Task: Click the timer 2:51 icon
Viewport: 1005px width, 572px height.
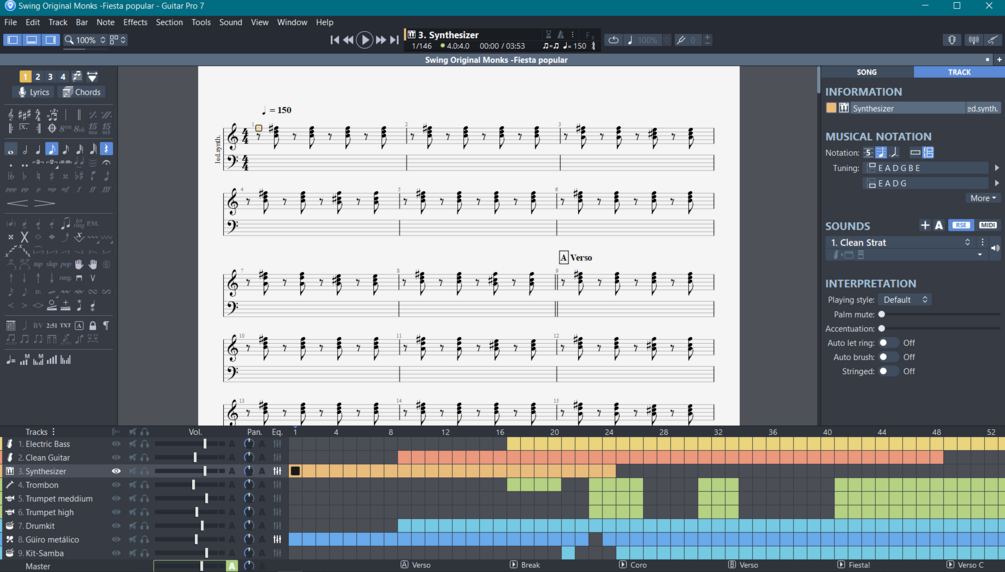Action: coord(51,326)
